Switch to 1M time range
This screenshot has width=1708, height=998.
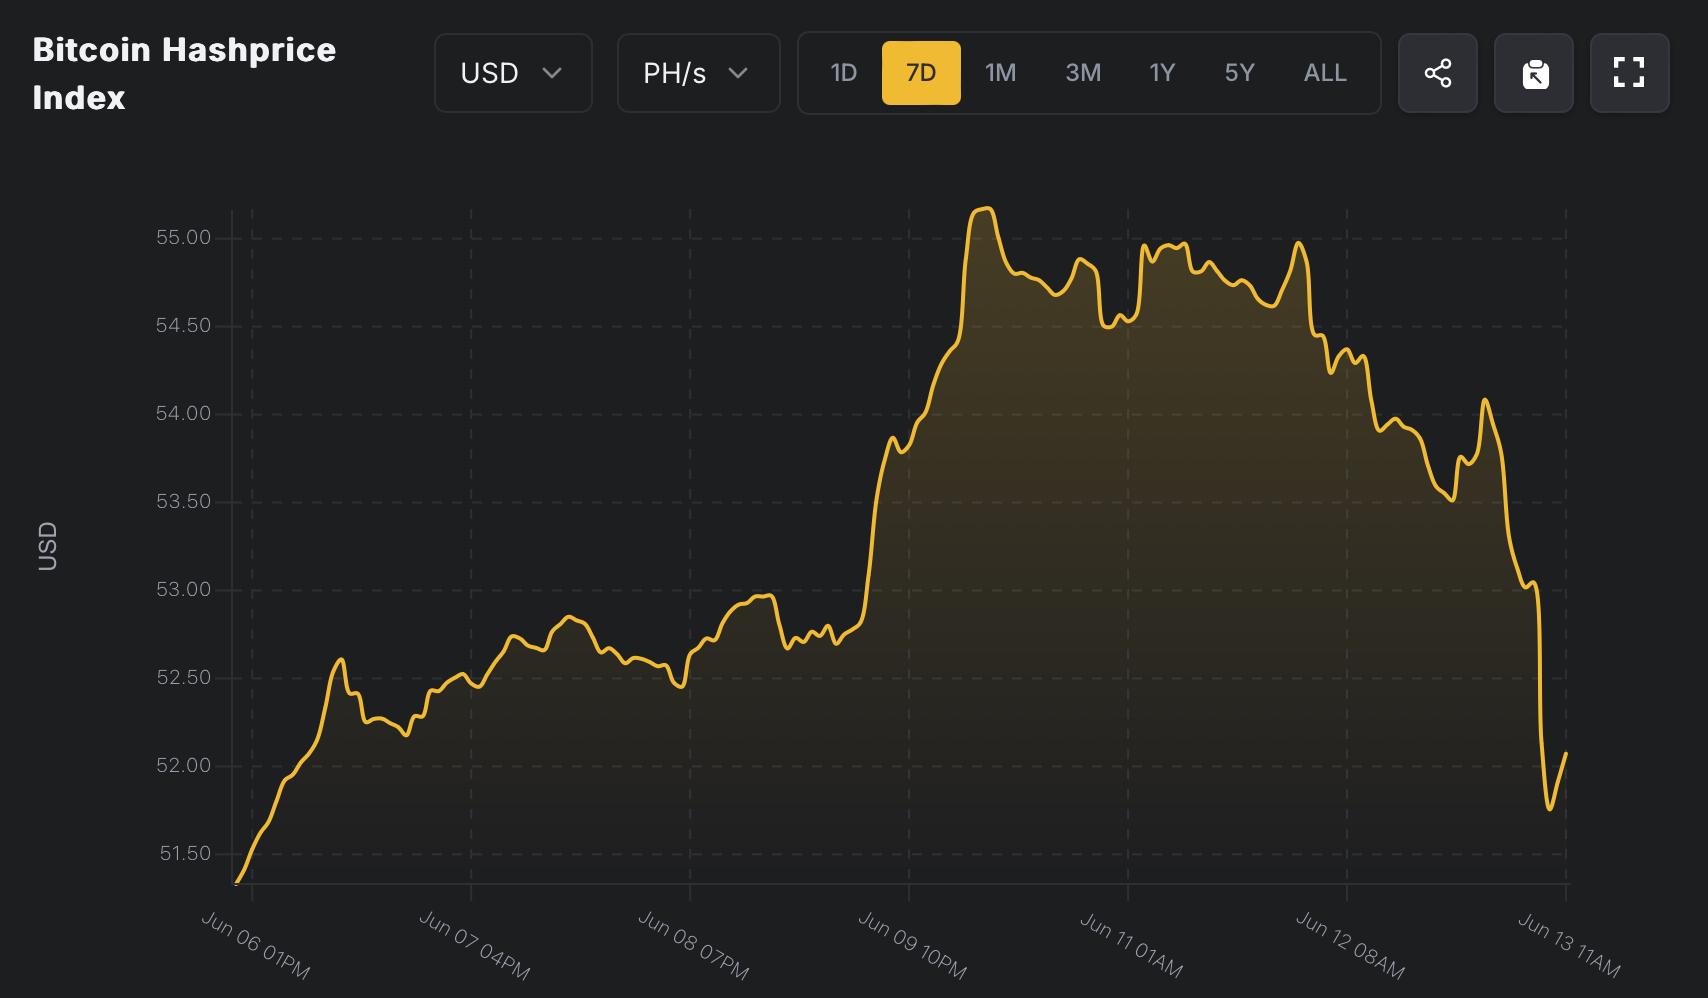pyautogui.click(x=1000, y=73)
